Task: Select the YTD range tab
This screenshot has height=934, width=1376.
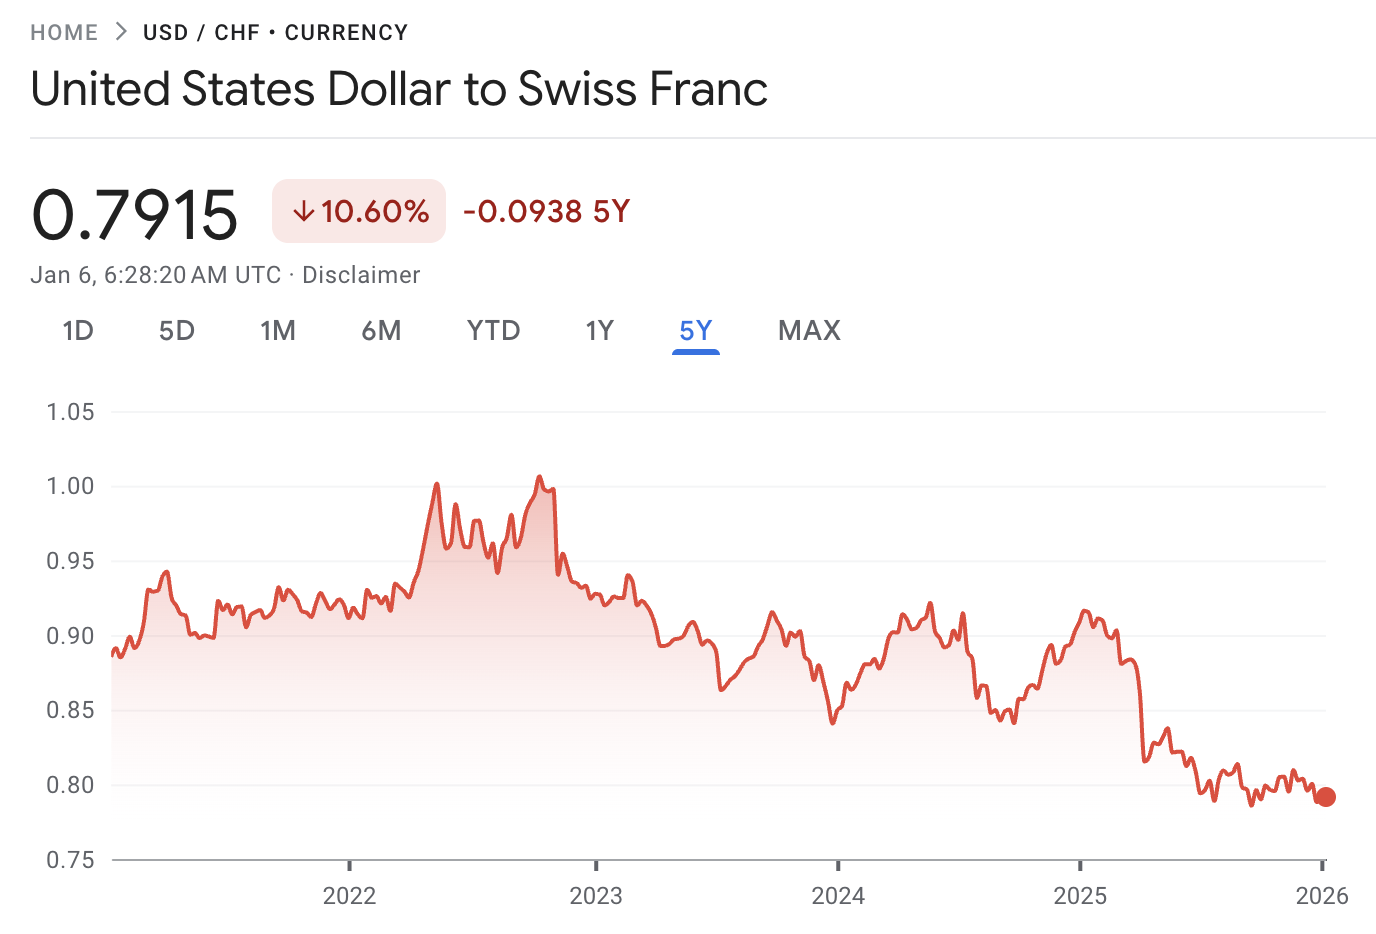Action: click(x=493, y=330)
